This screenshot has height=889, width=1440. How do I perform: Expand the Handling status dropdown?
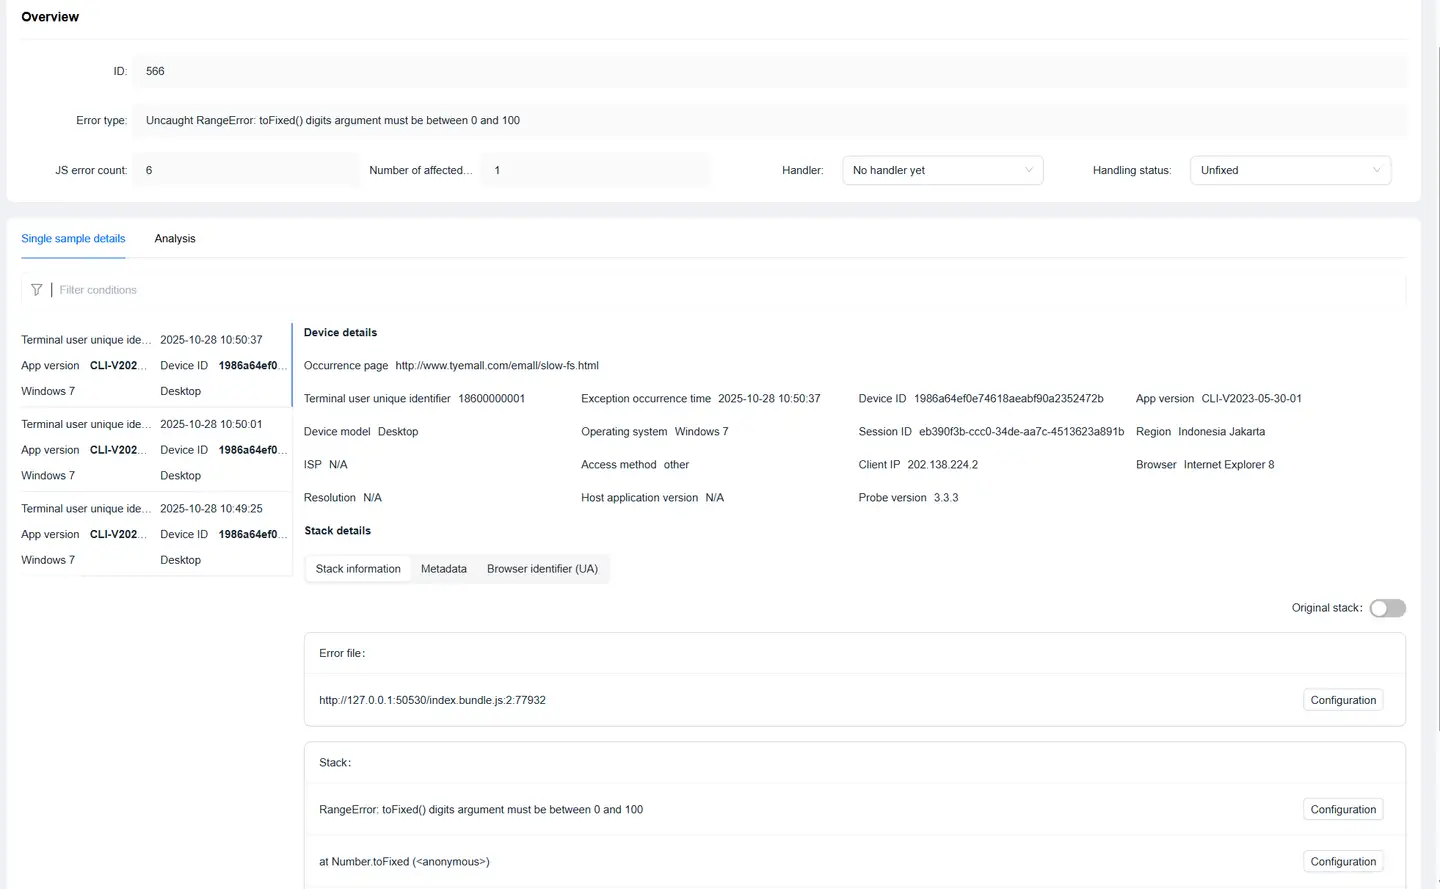click(x=1289, y=170)
